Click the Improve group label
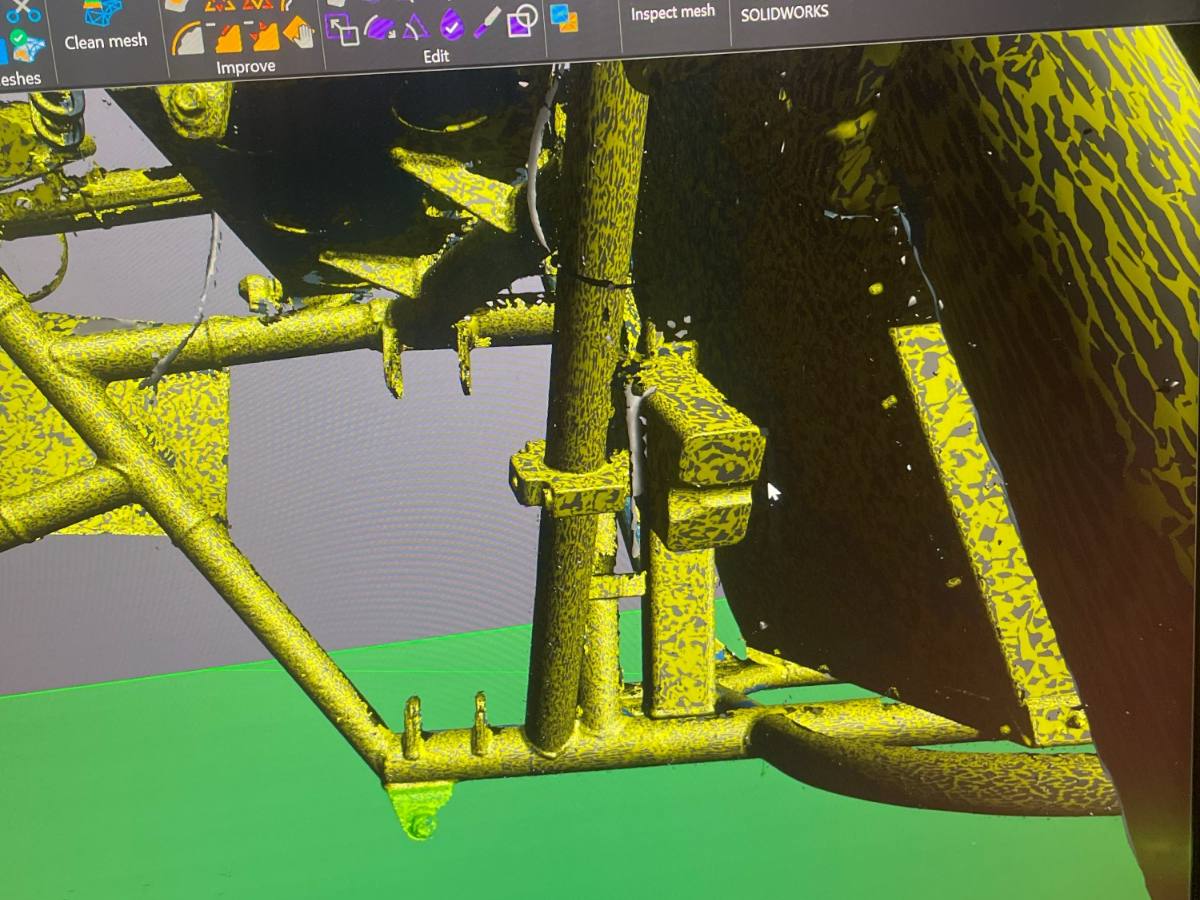The image size is (1200, 900). coord(246,67)
